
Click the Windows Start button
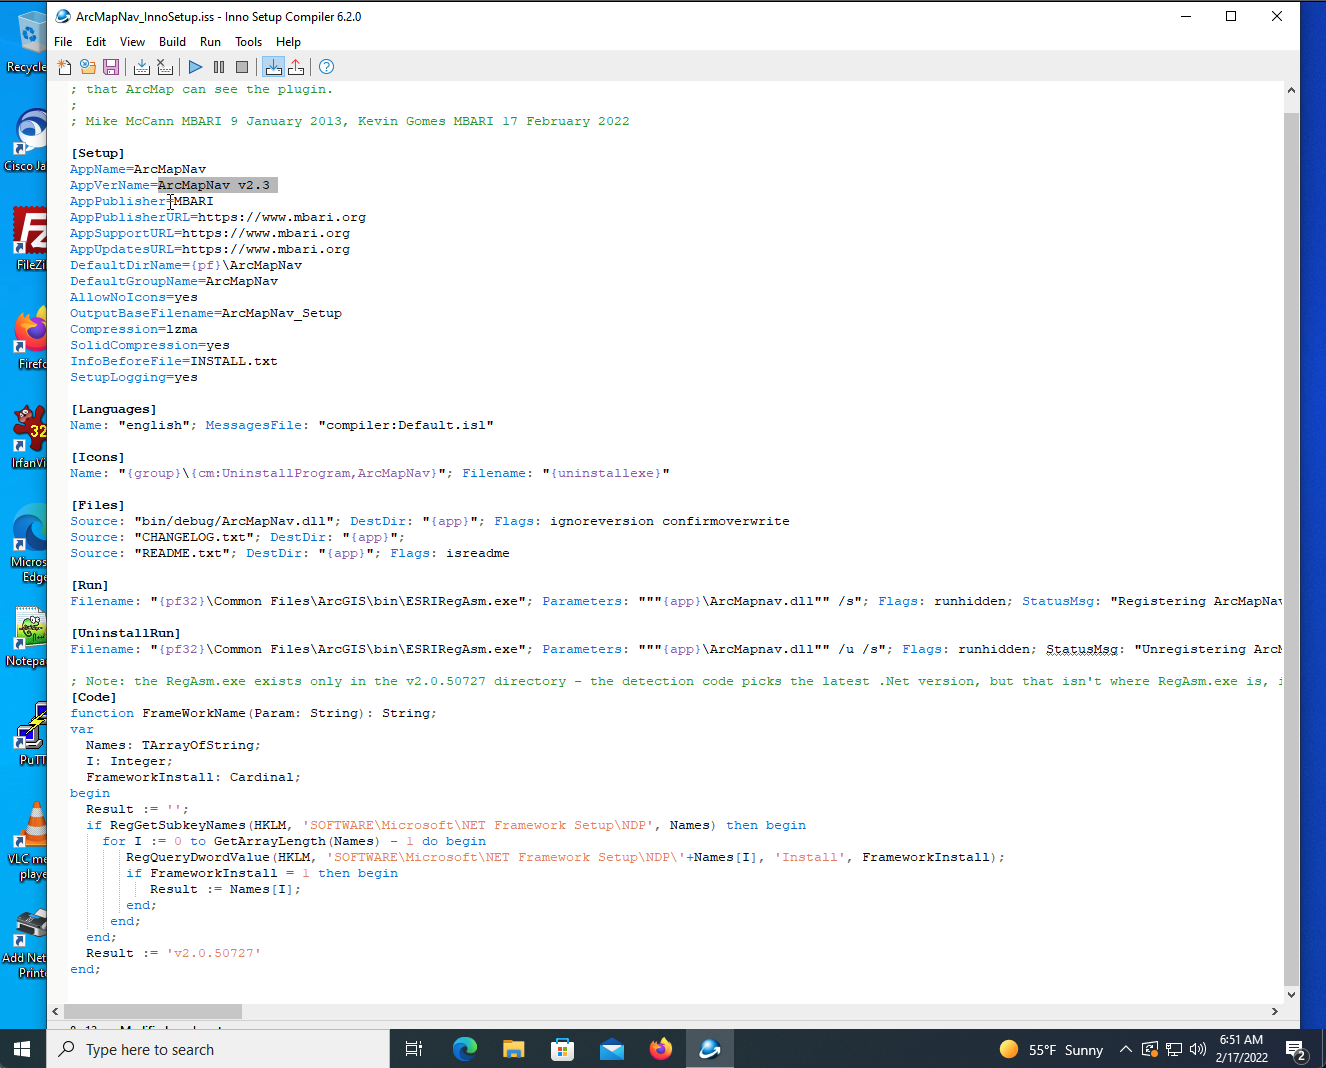coord(23,1049)
